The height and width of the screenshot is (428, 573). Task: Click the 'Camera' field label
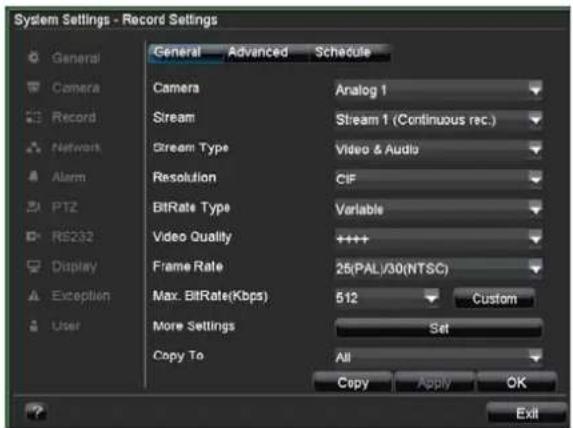(x=176, y=88)
